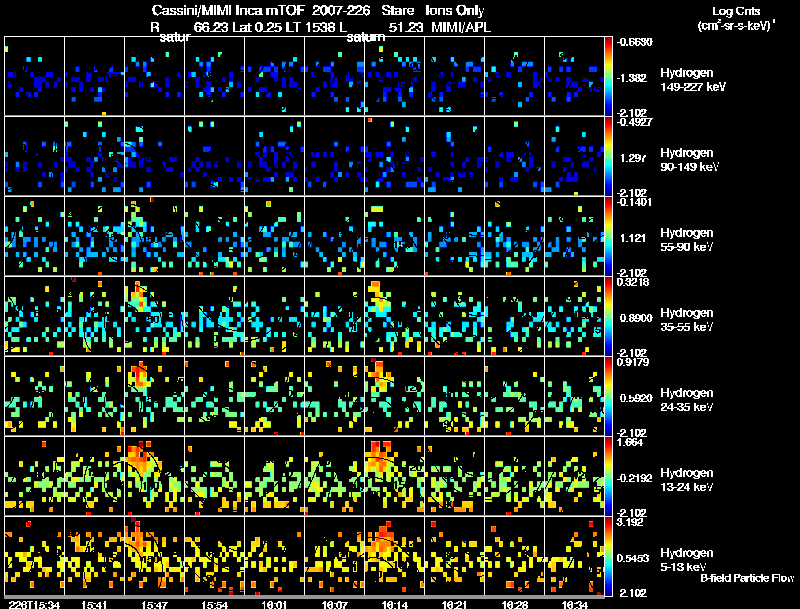Click the 15:41 time label

point(94,605)
